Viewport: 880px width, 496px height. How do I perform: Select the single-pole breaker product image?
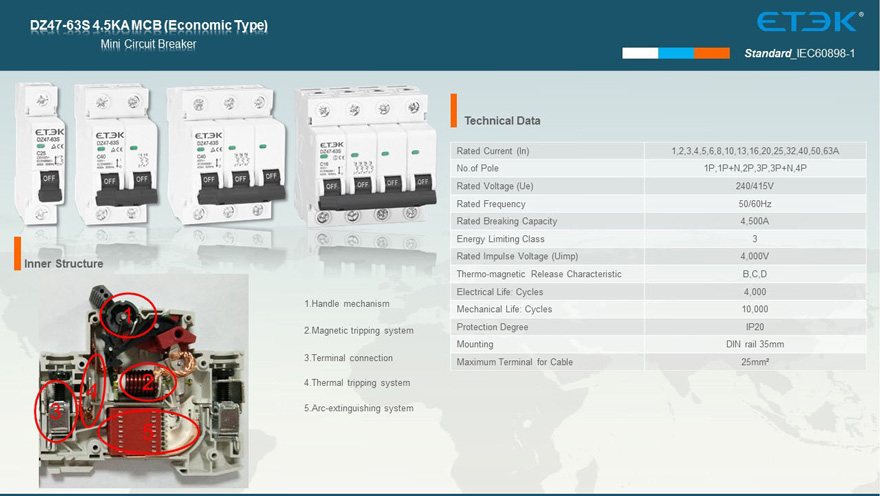point(40,154)
